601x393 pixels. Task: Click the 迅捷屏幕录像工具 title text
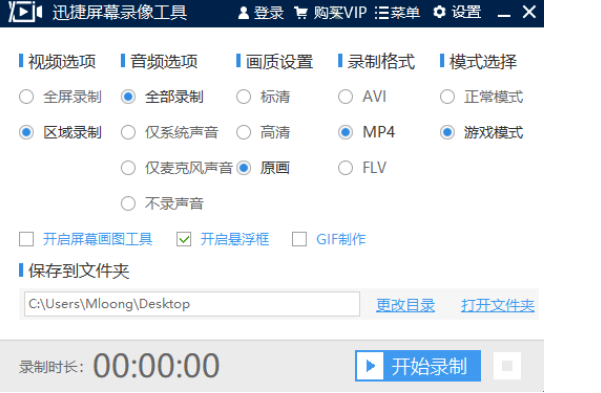click(x=120, y=12)
